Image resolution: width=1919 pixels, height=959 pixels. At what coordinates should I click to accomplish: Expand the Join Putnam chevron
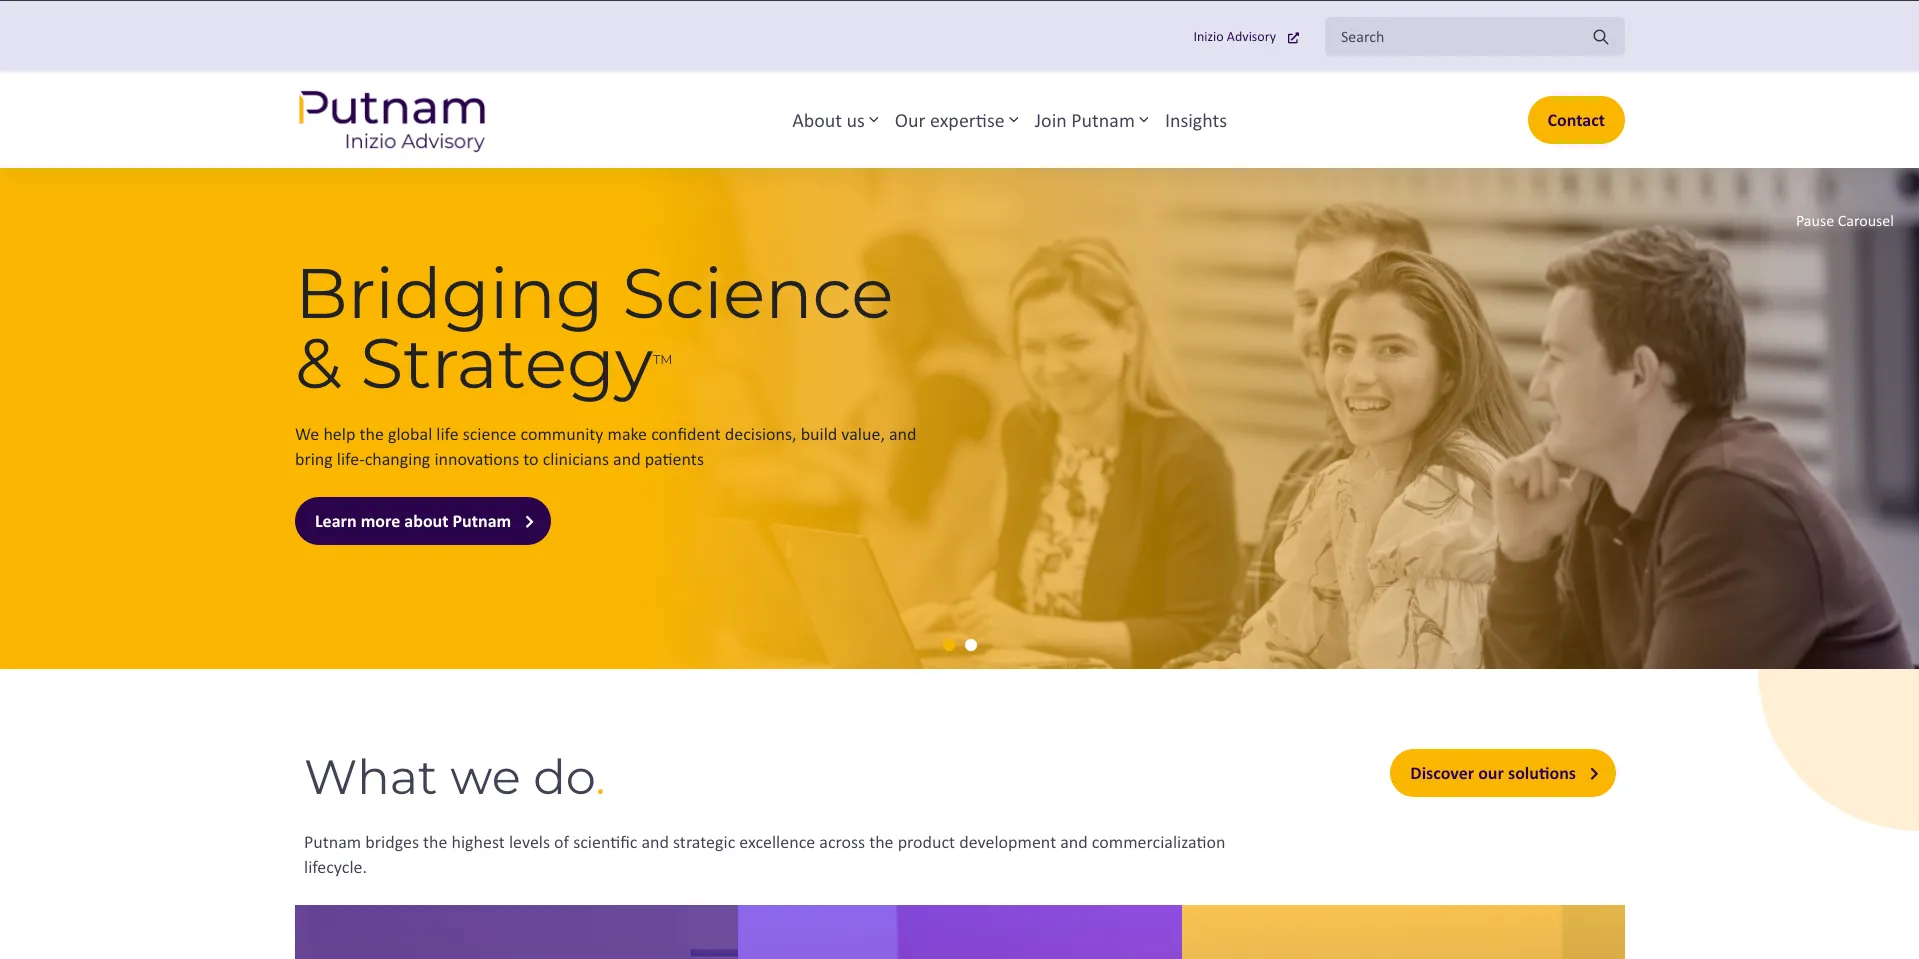1144,120
